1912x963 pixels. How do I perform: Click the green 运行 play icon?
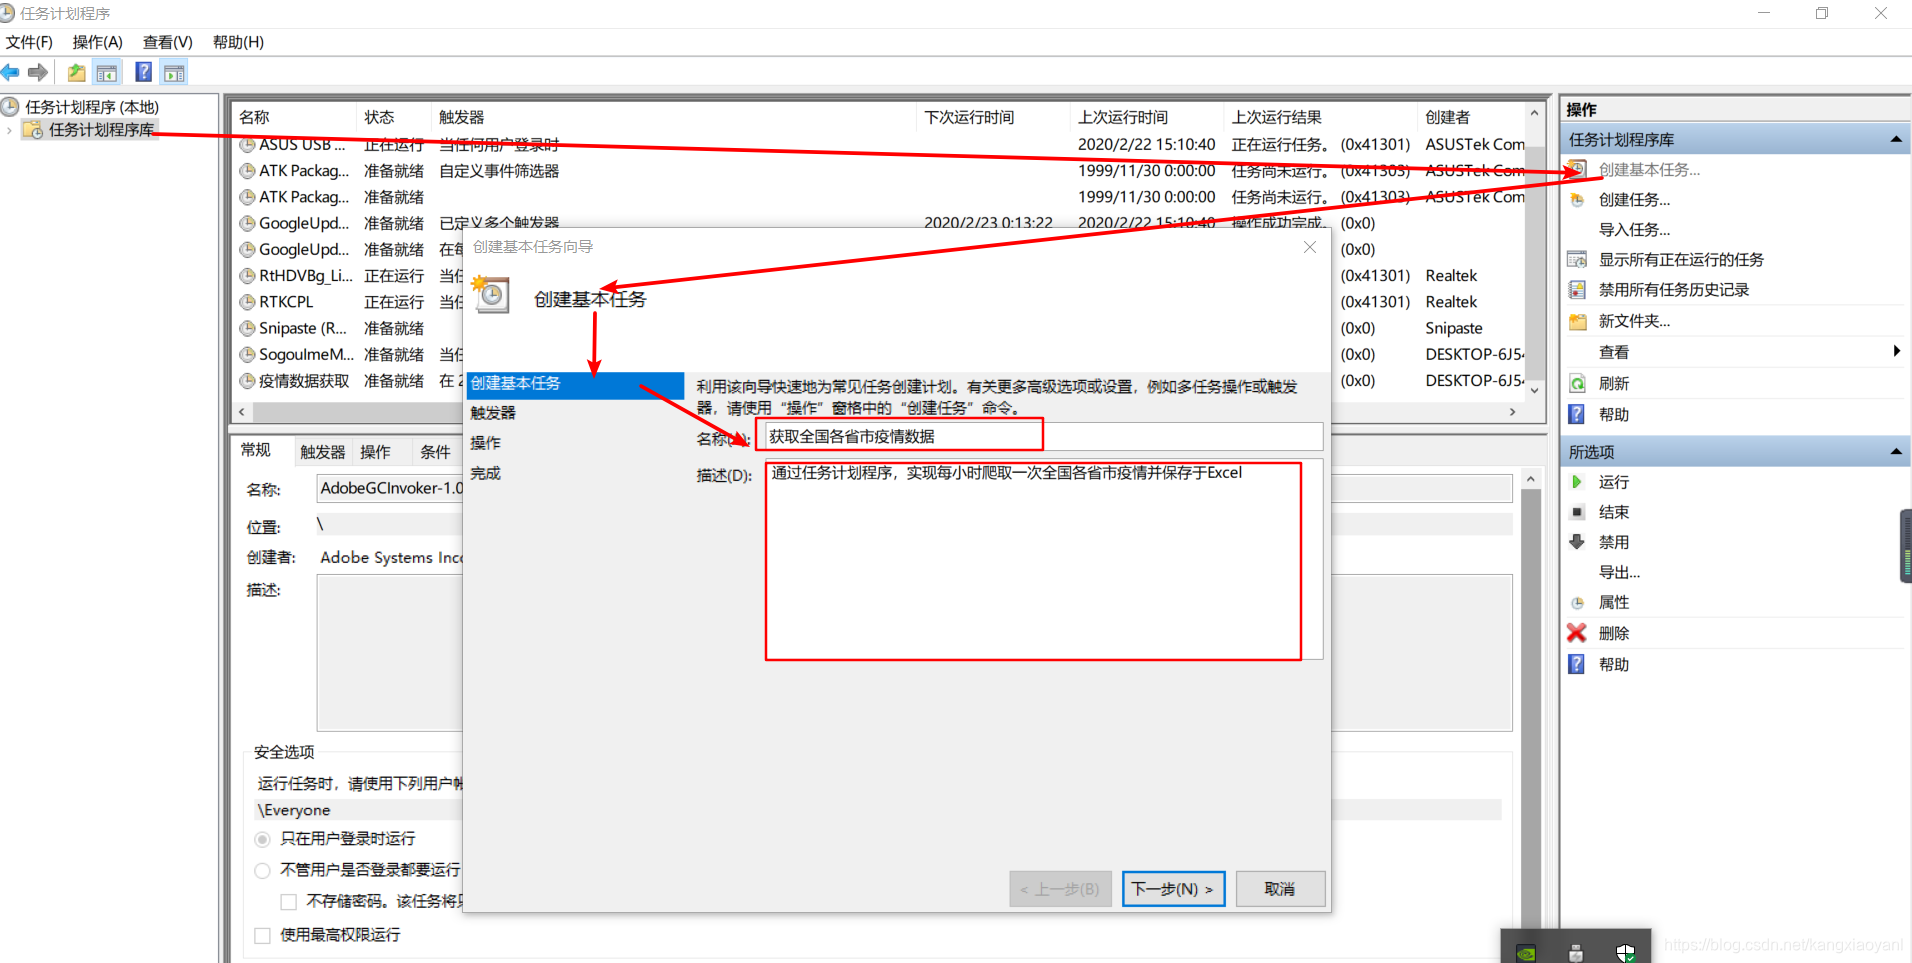tap(1577, 482)
